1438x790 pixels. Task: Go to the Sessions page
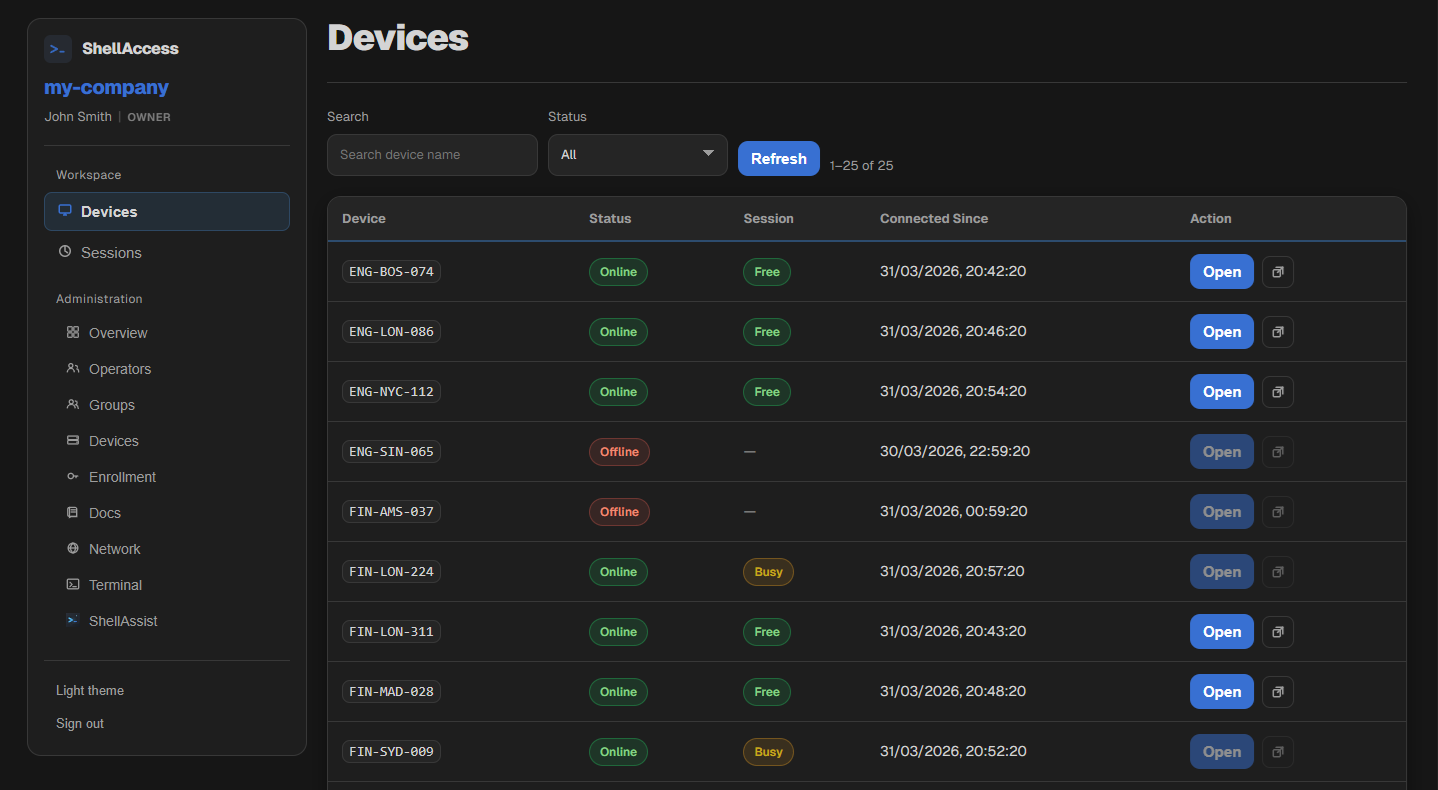[x=167, y=253]
